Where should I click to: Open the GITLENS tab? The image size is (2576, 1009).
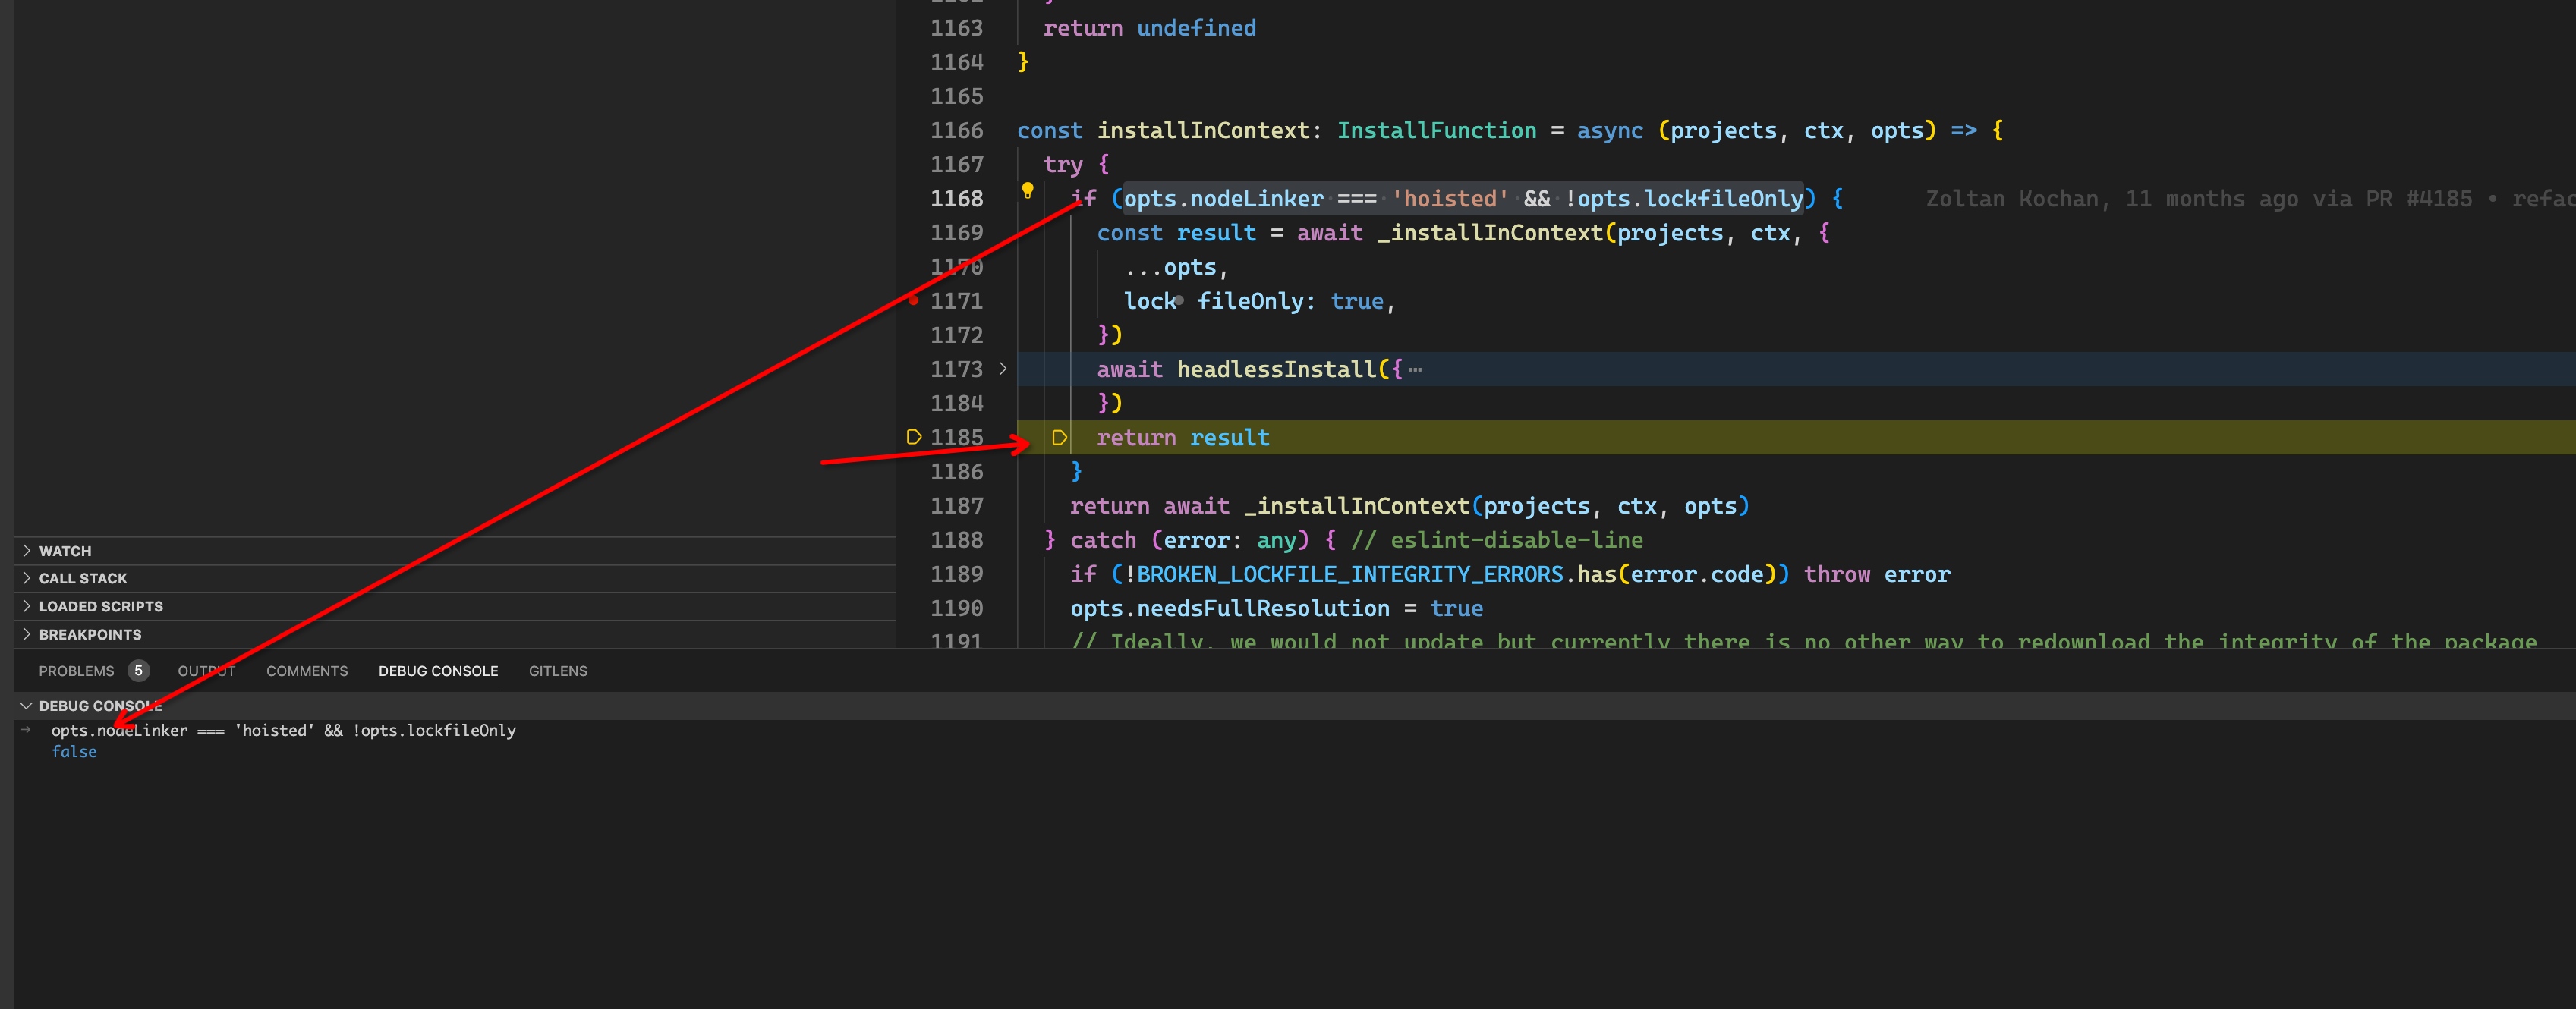tap(557, 671)
